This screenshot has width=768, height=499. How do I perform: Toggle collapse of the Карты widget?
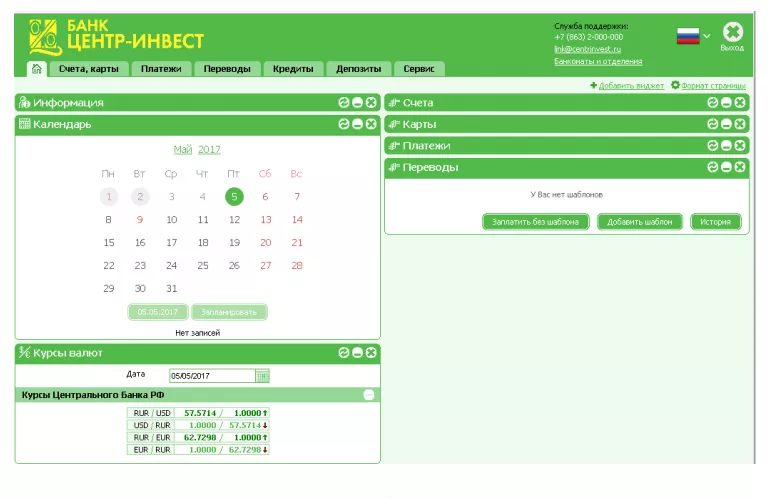point(727,124)
